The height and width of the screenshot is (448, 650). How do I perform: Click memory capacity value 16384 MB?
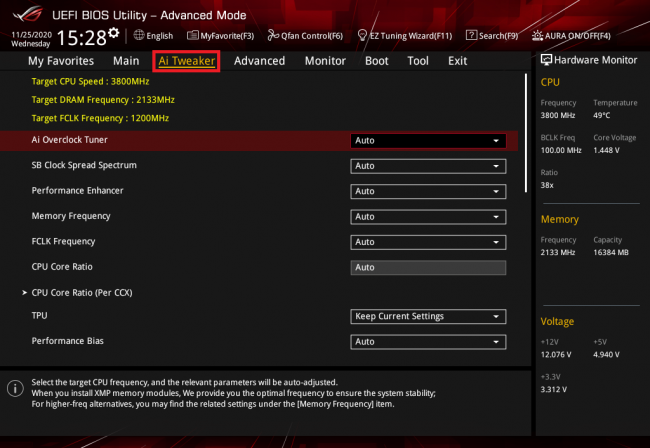click(x=611, y=252)
